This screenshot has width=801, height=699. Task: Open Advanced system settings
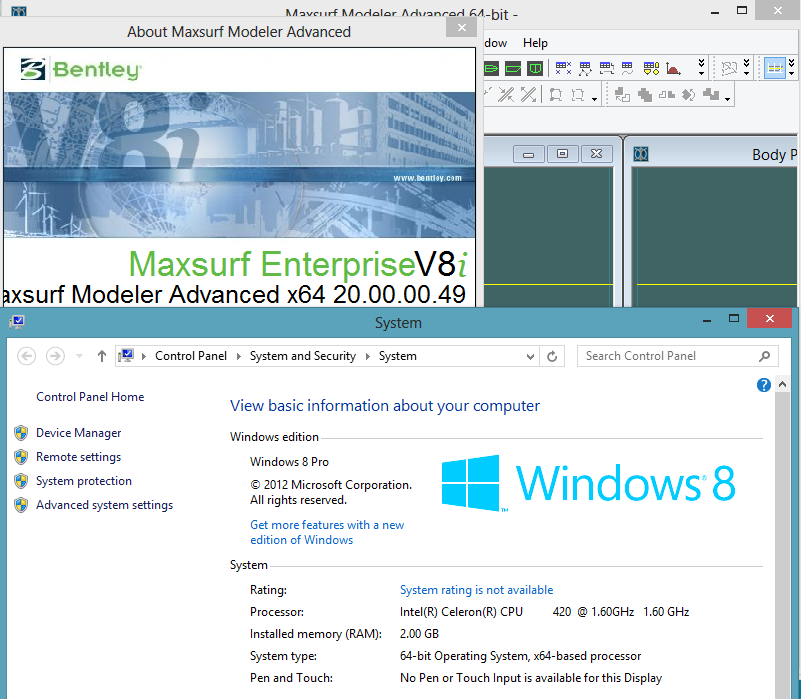(104, 505)
